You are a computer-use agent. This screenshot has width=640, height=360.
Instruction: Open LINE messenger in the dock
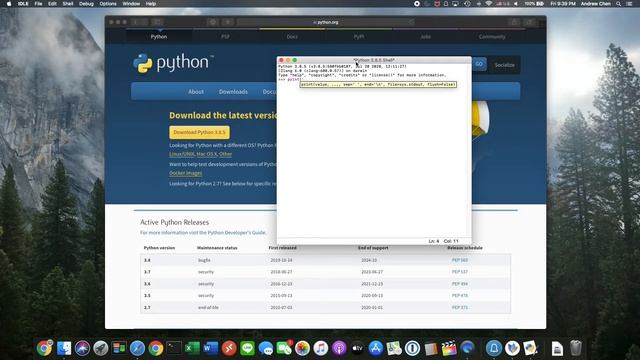[x=247, y=348]
